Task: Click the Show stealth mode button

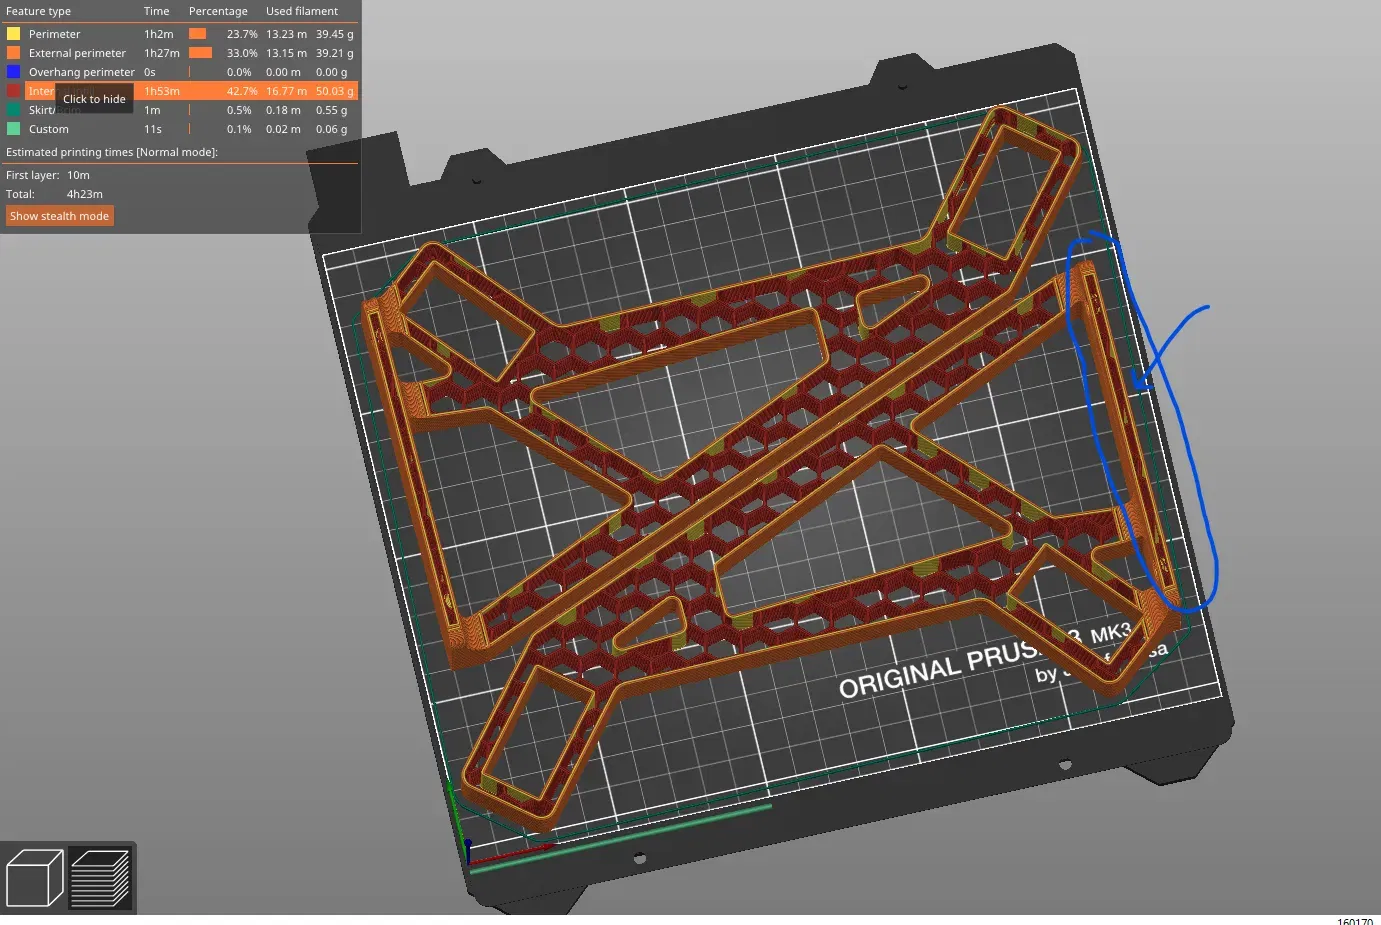Action: (x=60, y=216)
